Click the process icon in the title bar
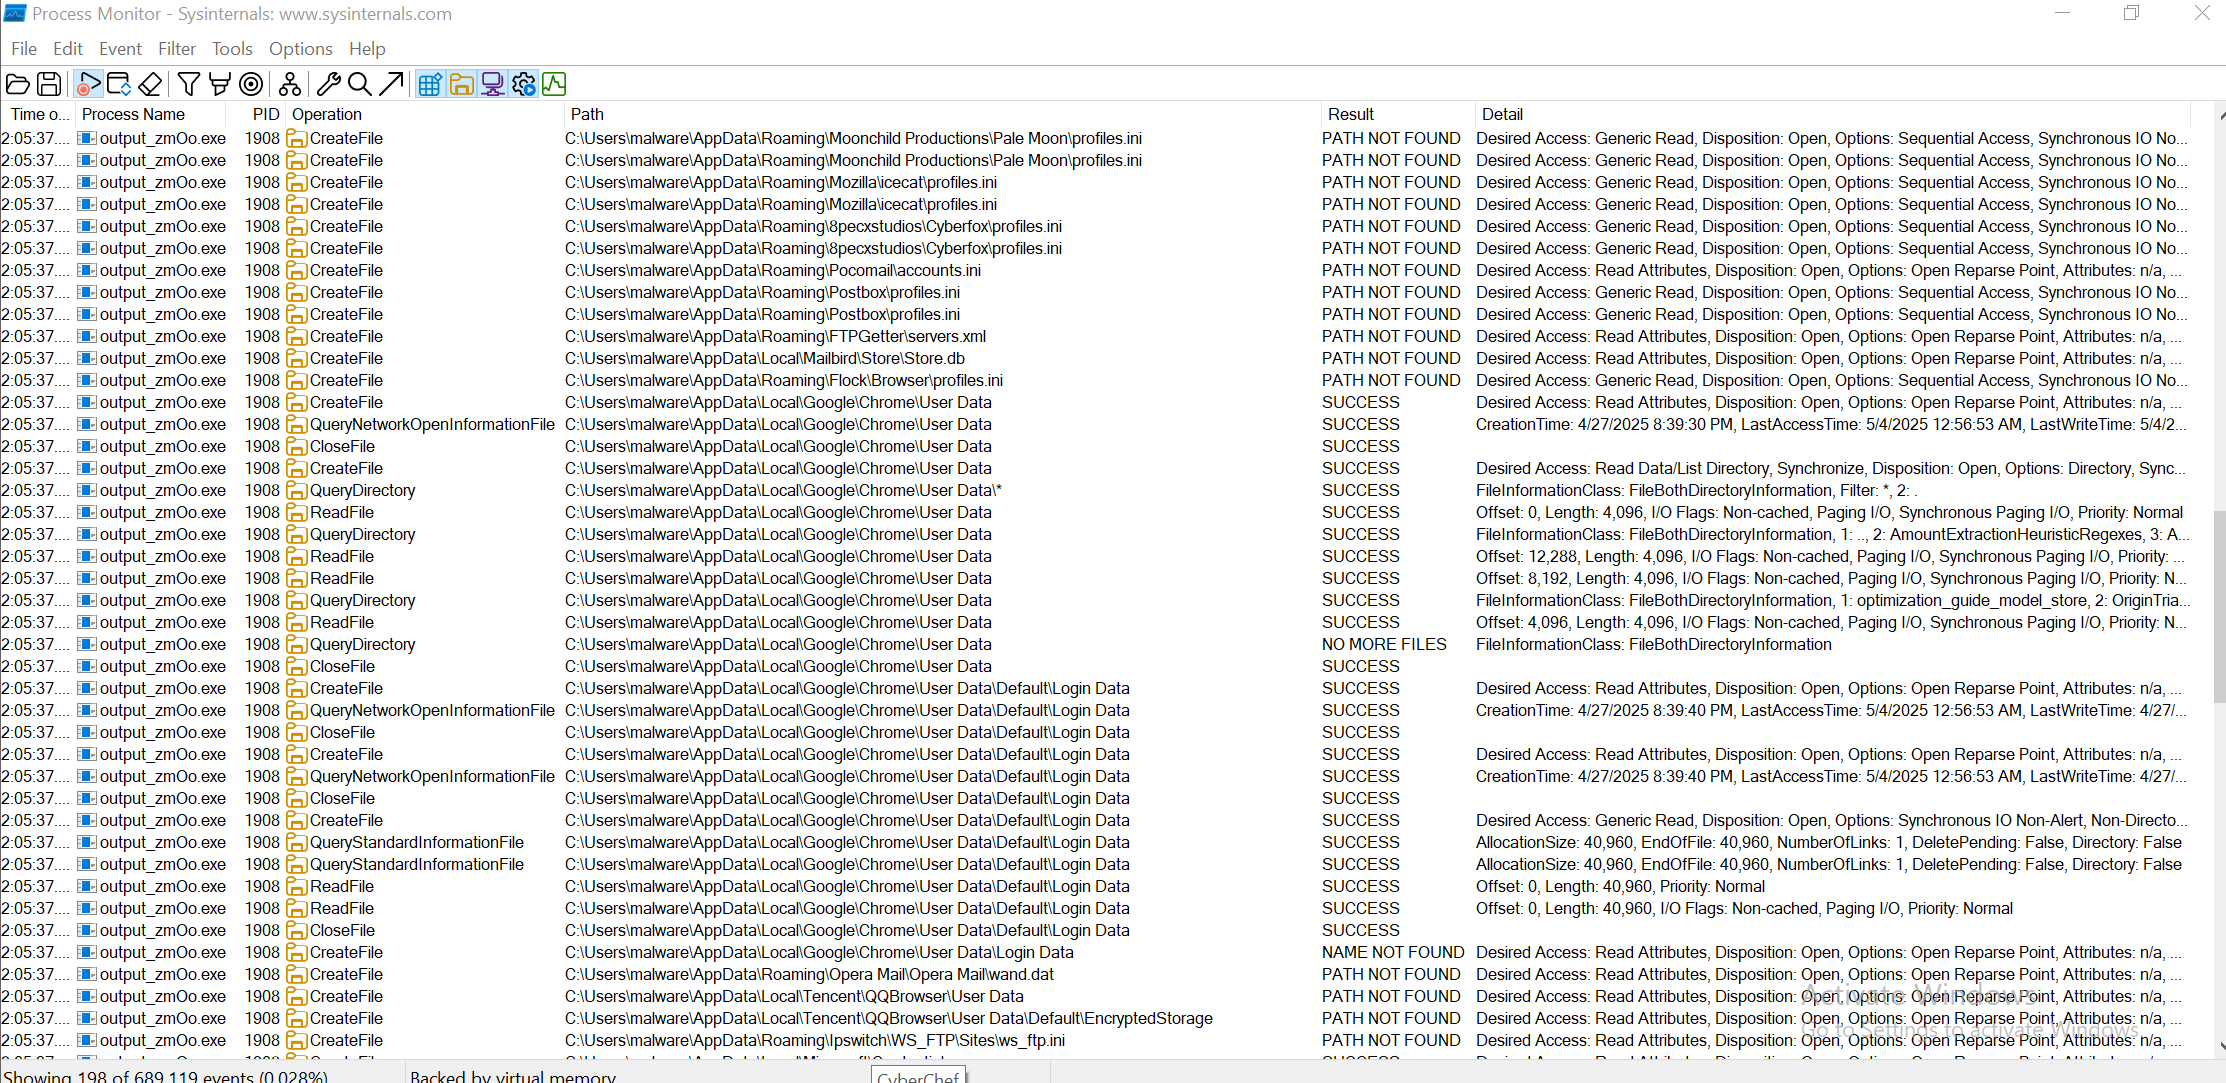2226x1083 pixels. [x=14, y=13]
